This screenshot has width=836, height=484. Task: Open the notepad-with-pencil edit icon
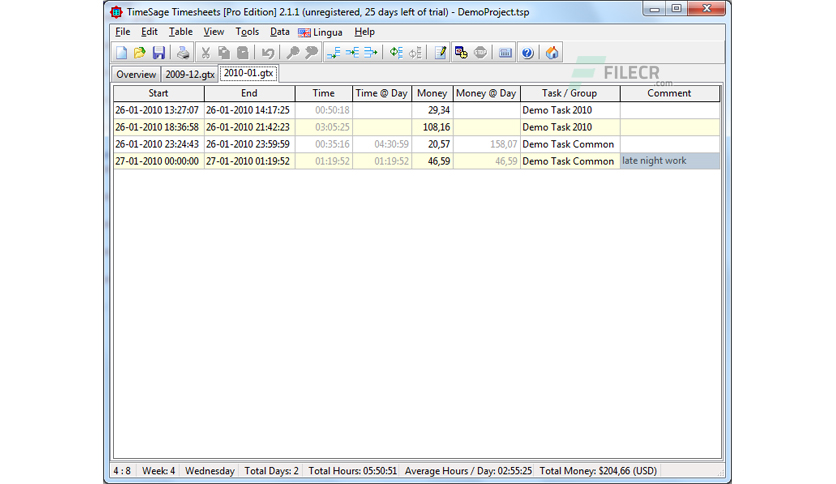coord(440,52)
